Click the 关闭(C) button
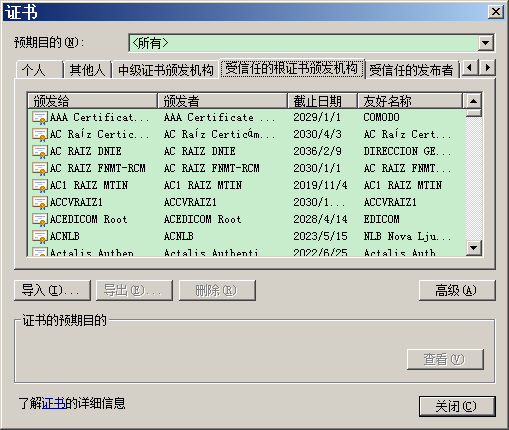This screenshot has width=509, height=430. pos(457,406)
